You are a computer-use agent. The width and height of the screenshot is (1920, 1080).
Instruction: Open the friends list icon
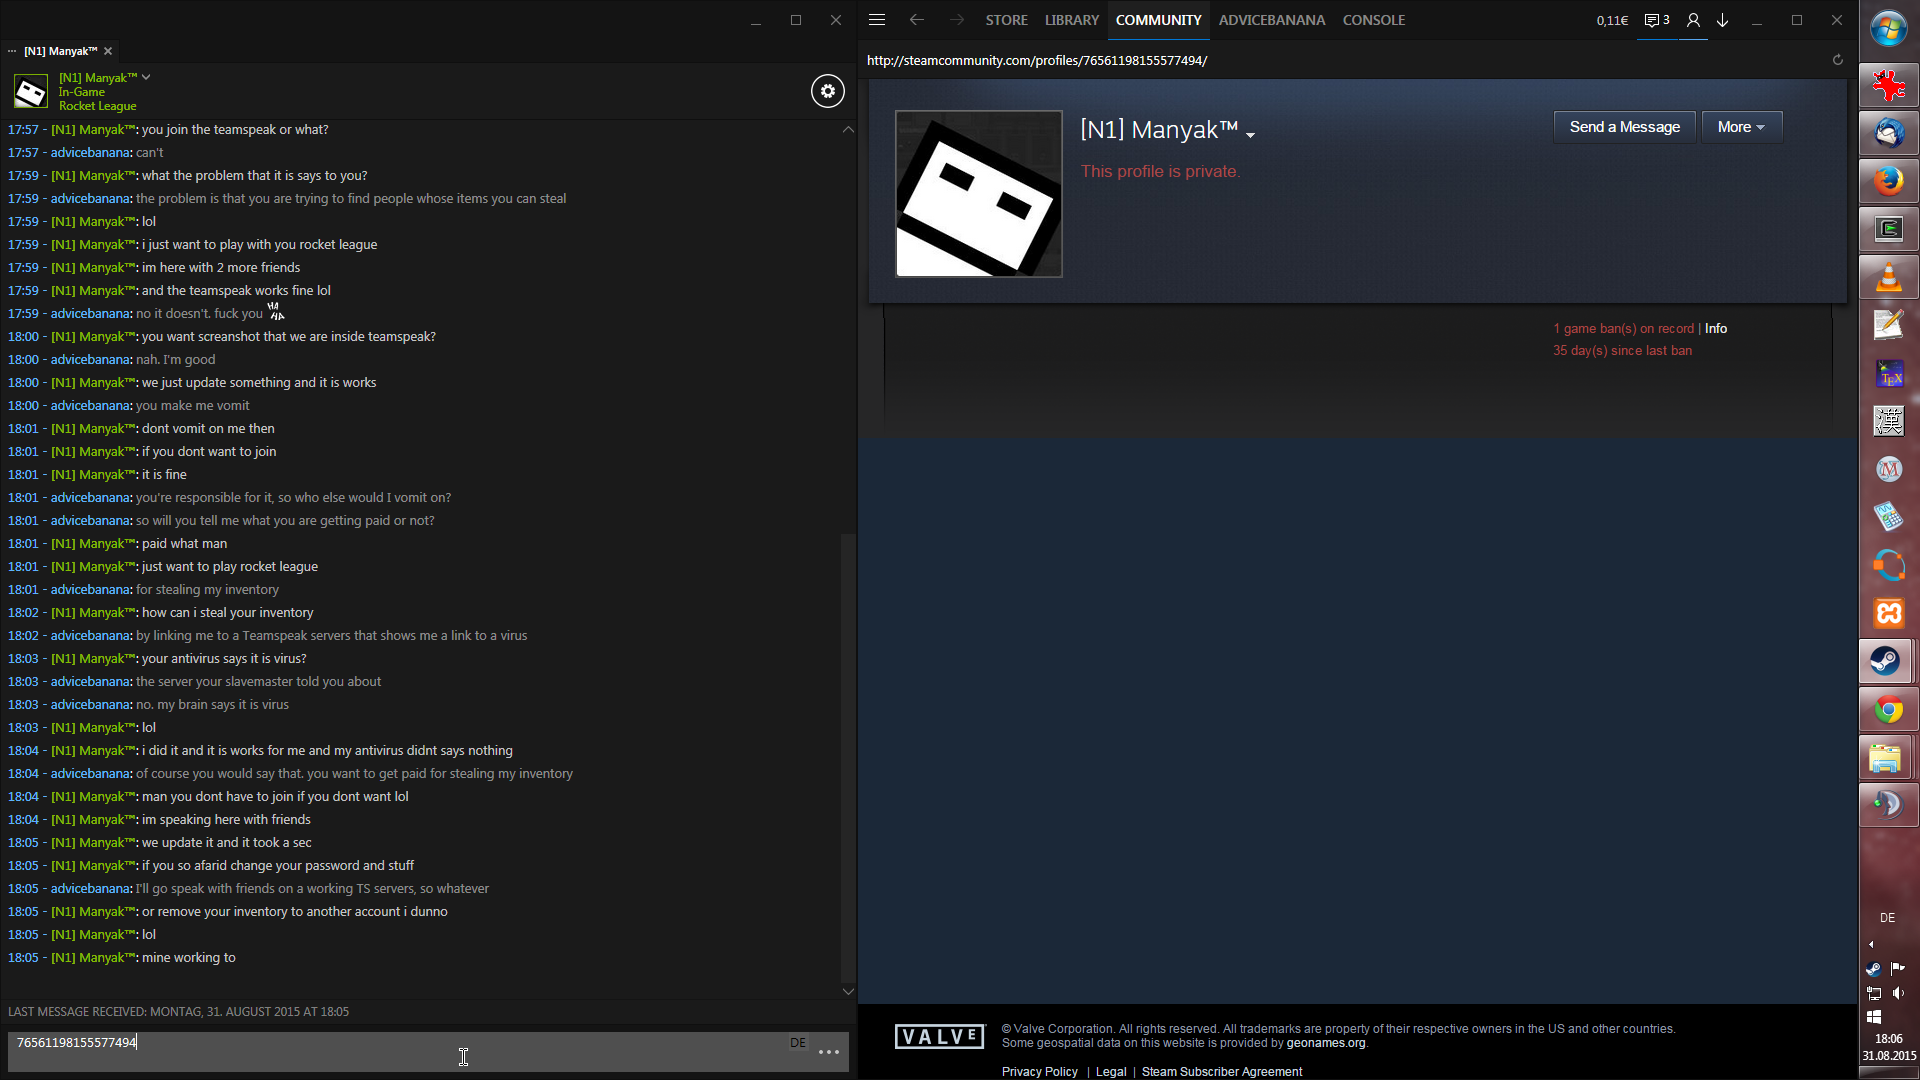[x=1693, y=20]
